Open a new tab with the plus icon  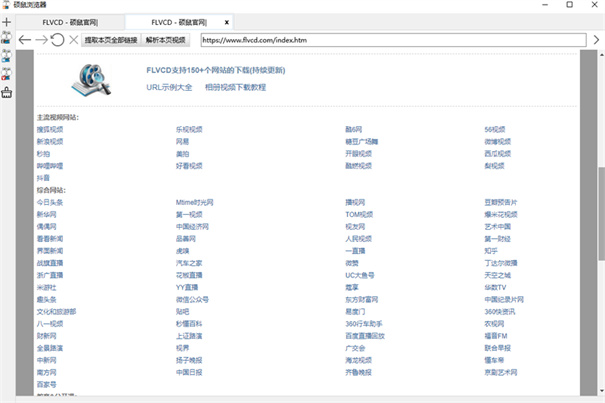[x=7, y=22]
